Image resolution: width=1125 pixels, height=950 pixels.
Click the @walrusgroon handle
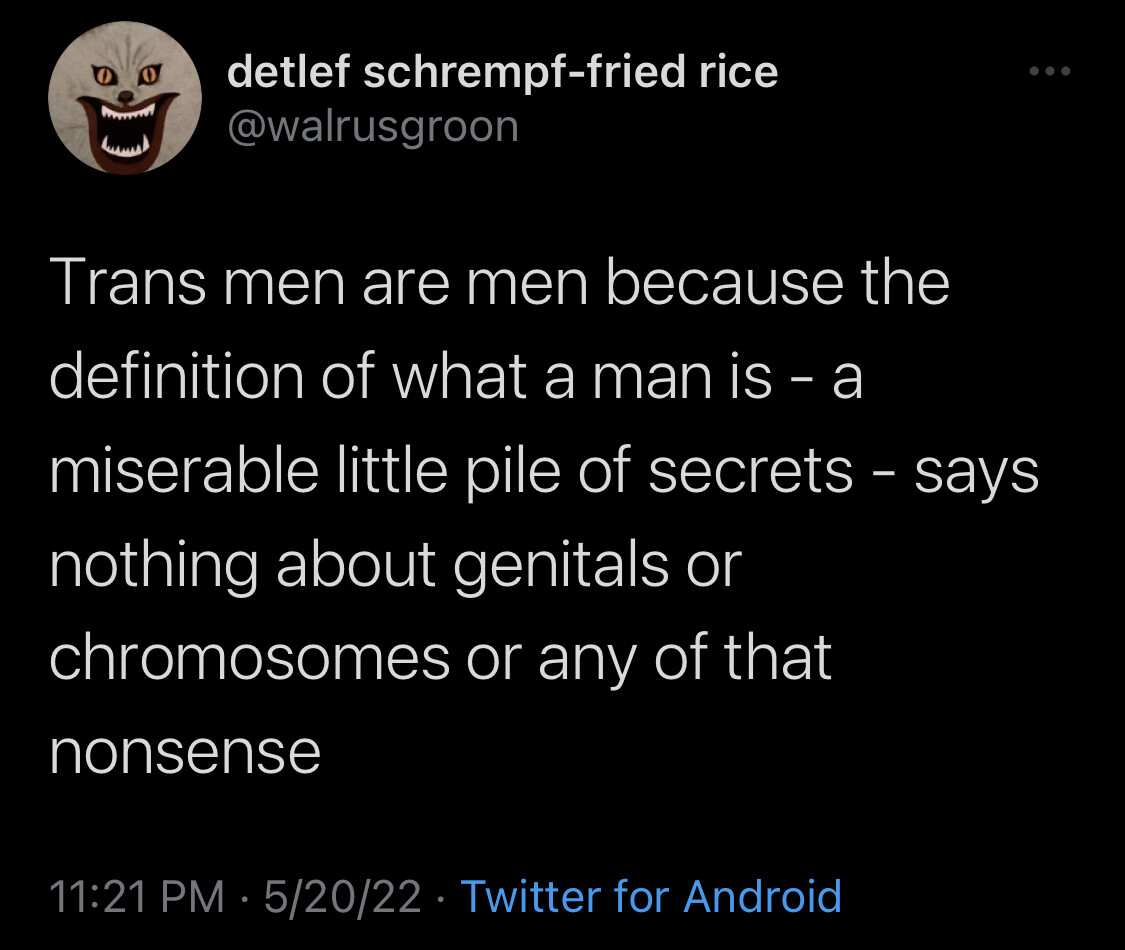click(x=373, y=127)
